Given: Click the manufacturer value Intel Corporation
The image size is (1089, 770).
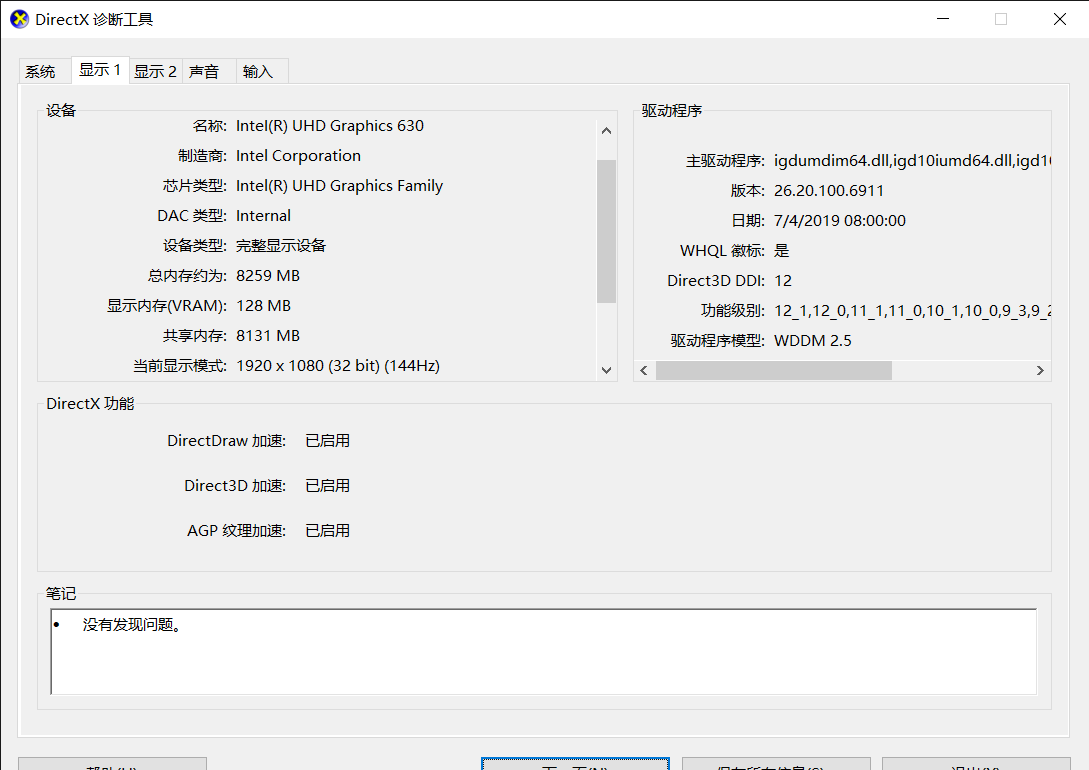Looking at the screenshot, I should click(299, 156).
